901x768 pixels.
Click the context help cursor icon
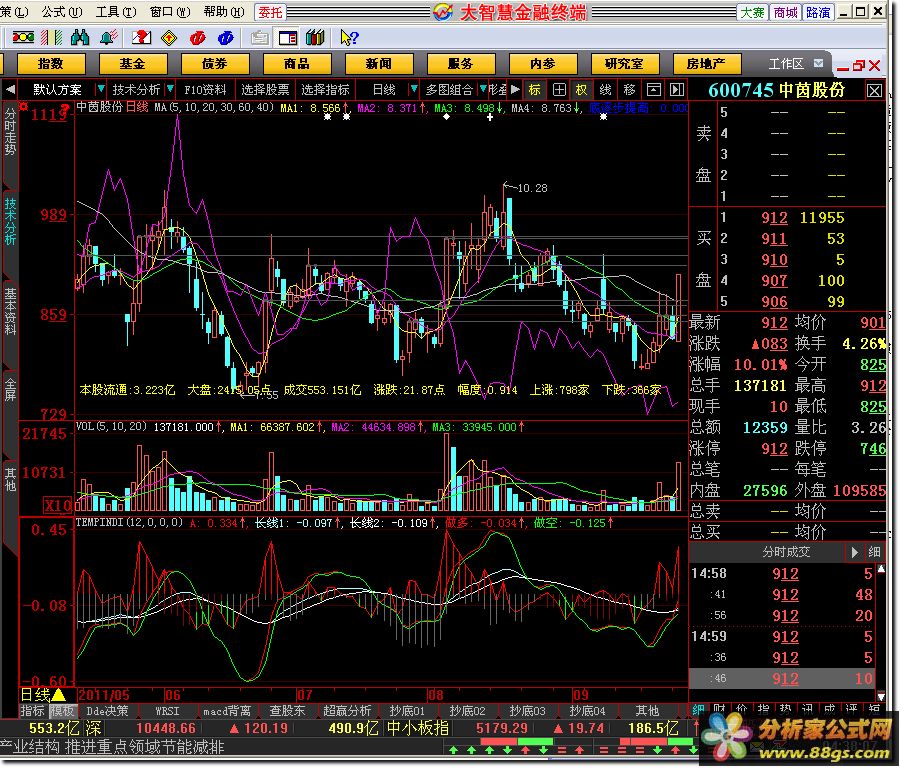point(349,38)
